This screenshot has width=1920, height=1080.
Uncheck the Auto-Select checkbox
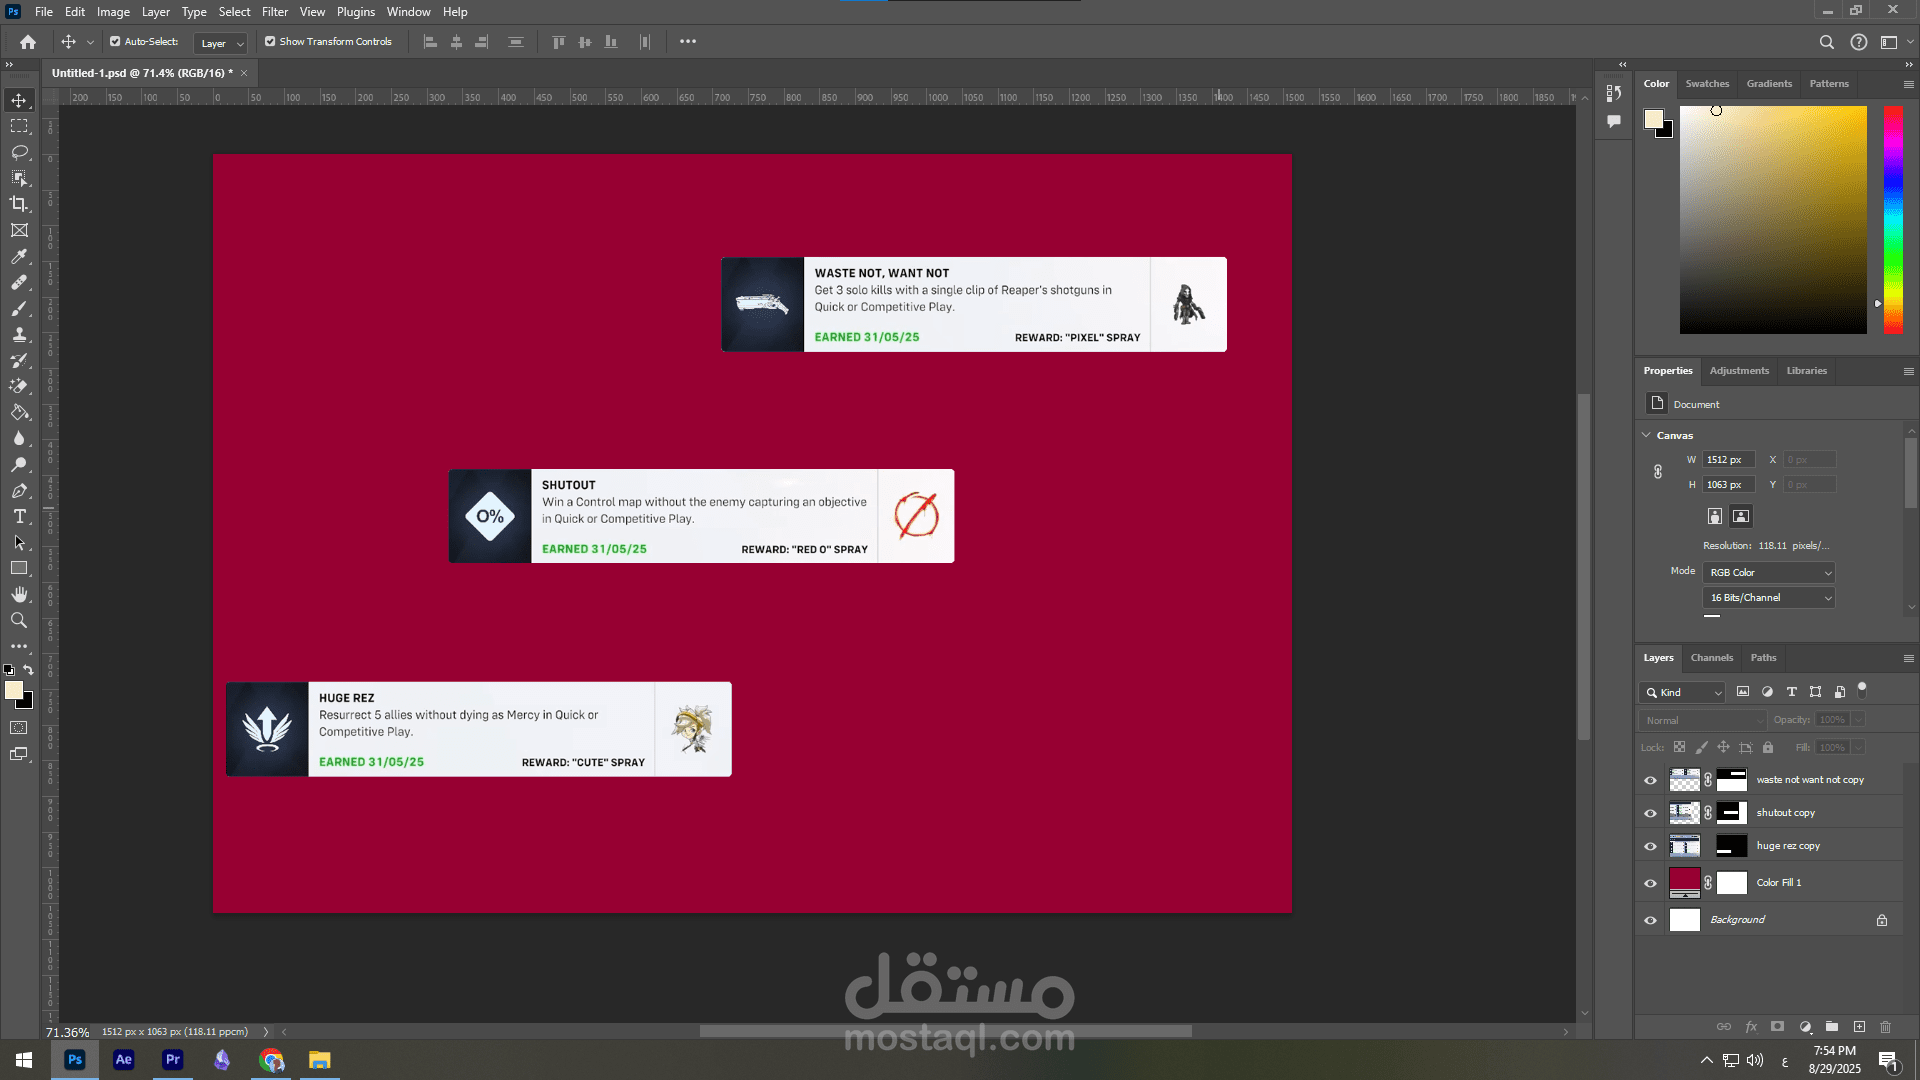click(115, 42)
